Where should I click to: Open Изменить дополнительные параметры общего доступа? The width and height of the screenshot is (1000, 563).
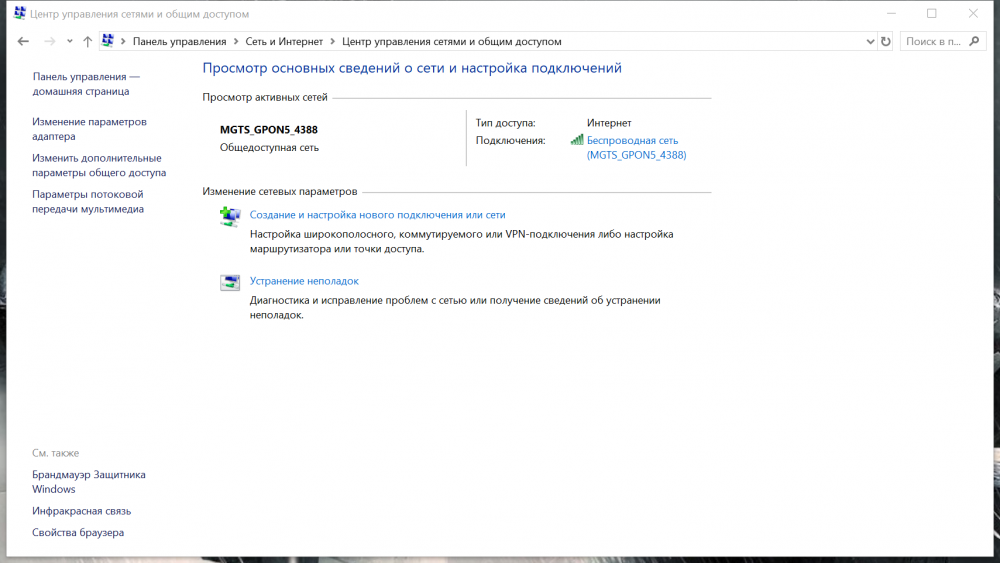point(99,165)
